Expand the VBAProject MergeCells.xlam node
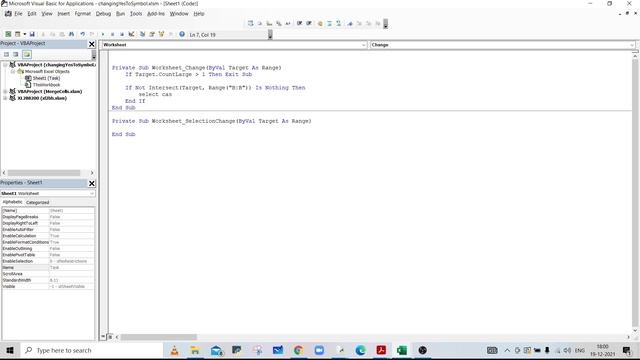The image size is (640, 360). coord(5,91)
